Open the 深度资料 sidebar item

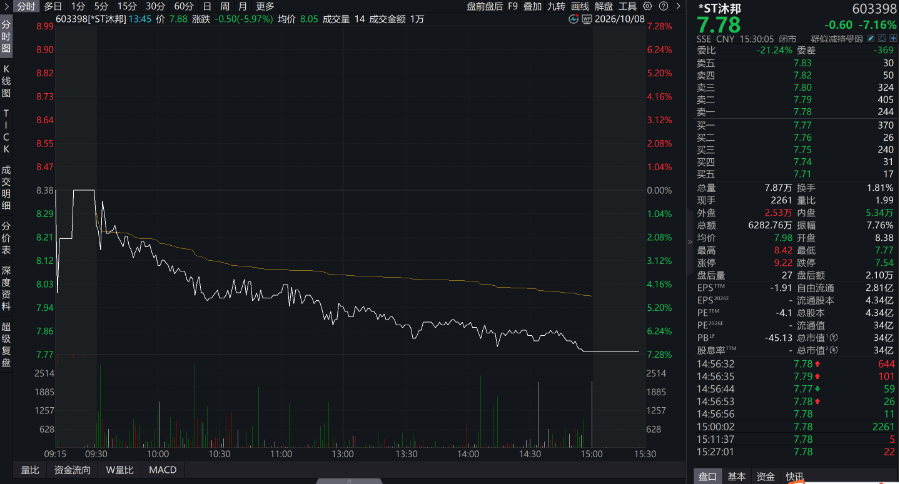tap(6, 288)
